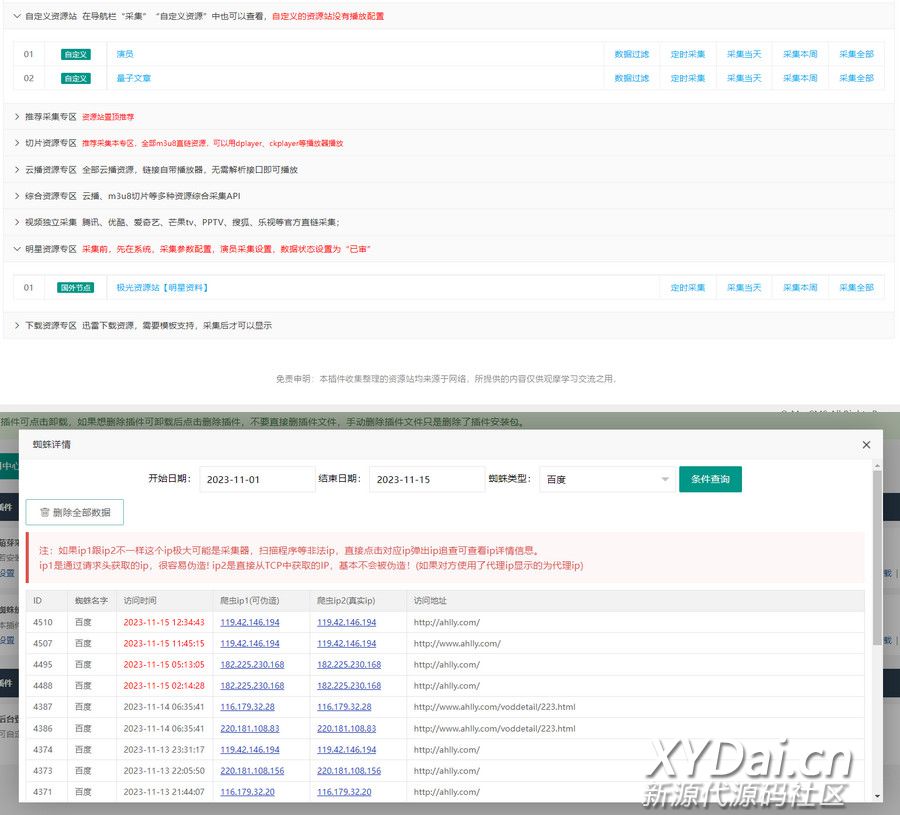
Task: Click 数据过滤 for 量子文章 row
Action: click(x=631, y=78)
